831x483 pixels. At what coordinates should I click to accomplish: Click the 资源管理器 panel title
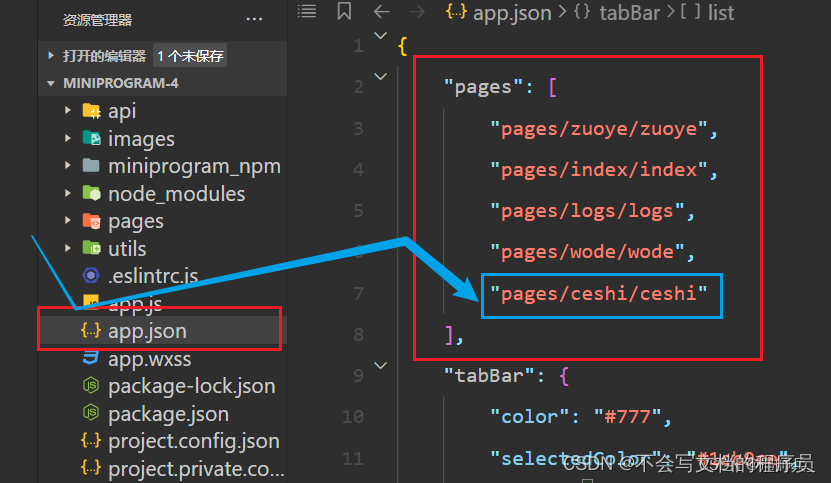click(98, 20)
